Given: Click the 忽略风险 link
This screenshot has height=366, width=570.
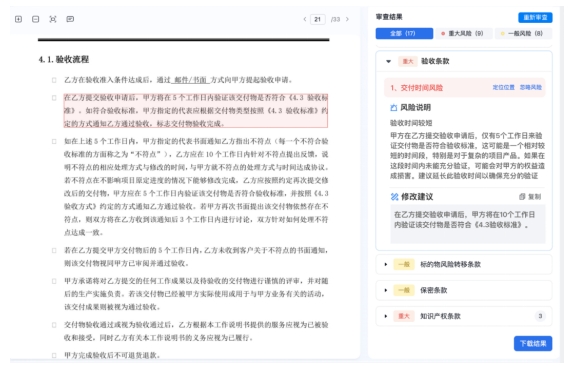Looking at the screenshot, I should (x=531, y=88).
